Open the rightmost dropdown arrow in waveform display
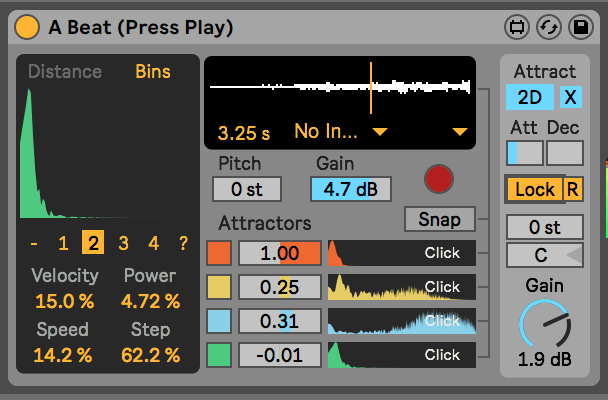608x400 pixels. pos(459,132)
